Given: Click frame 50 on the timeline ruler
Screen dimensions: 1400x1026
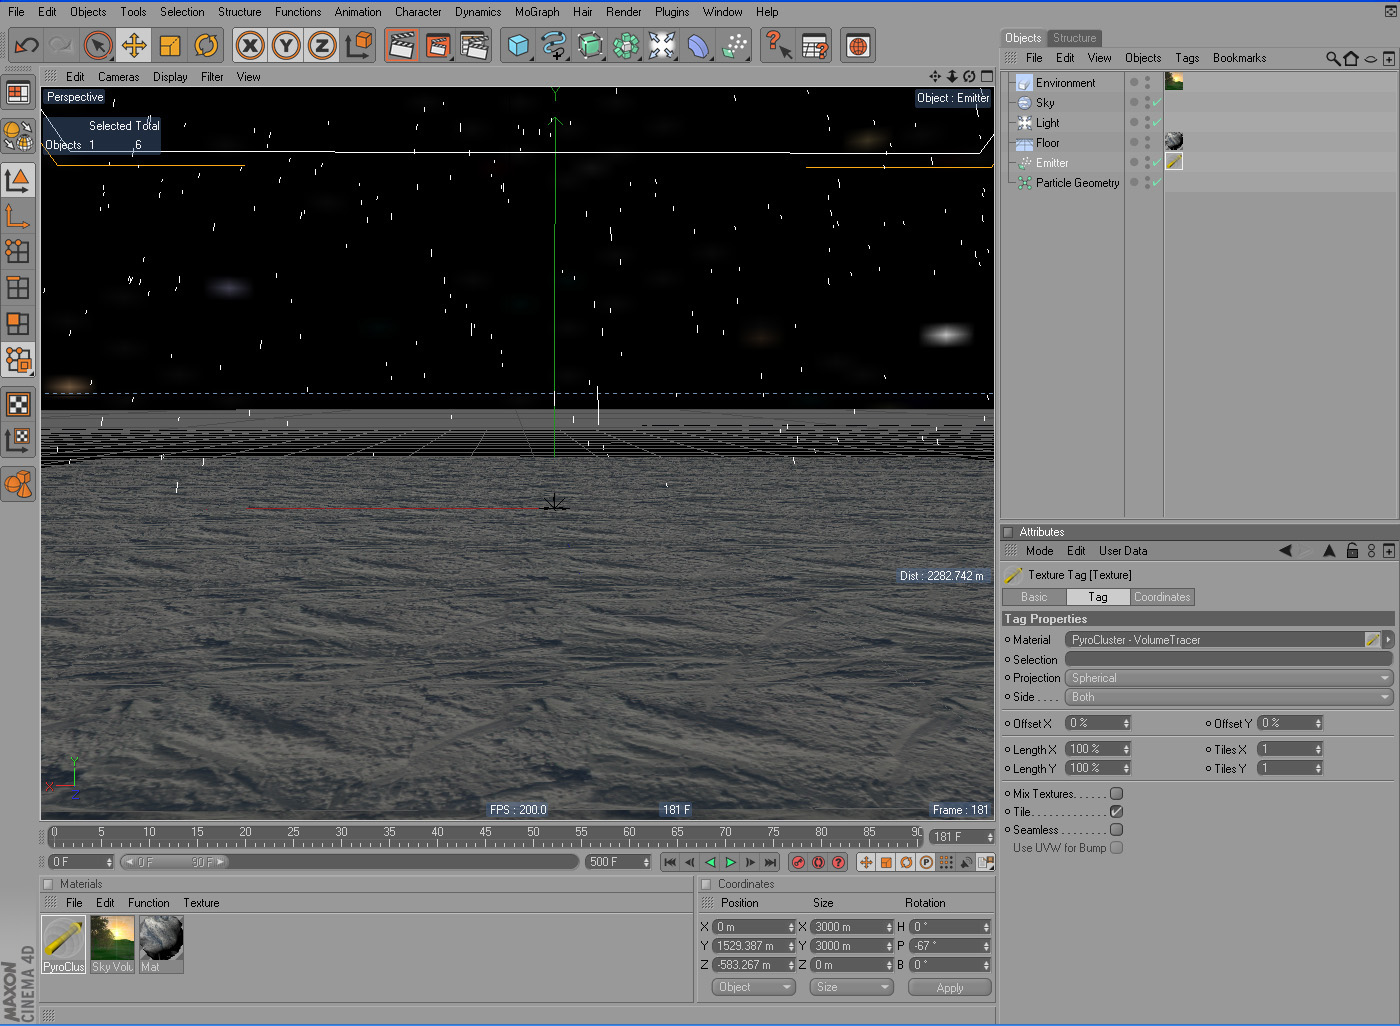Looking at the screenshot, I should coord(533,838).
